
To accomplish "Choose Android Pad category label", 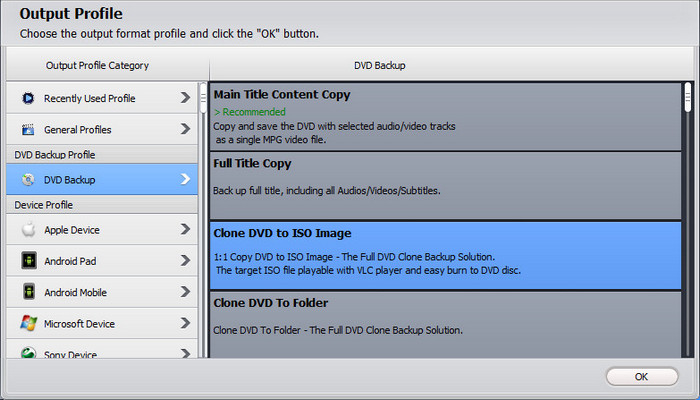I will (x=70, y=261).
